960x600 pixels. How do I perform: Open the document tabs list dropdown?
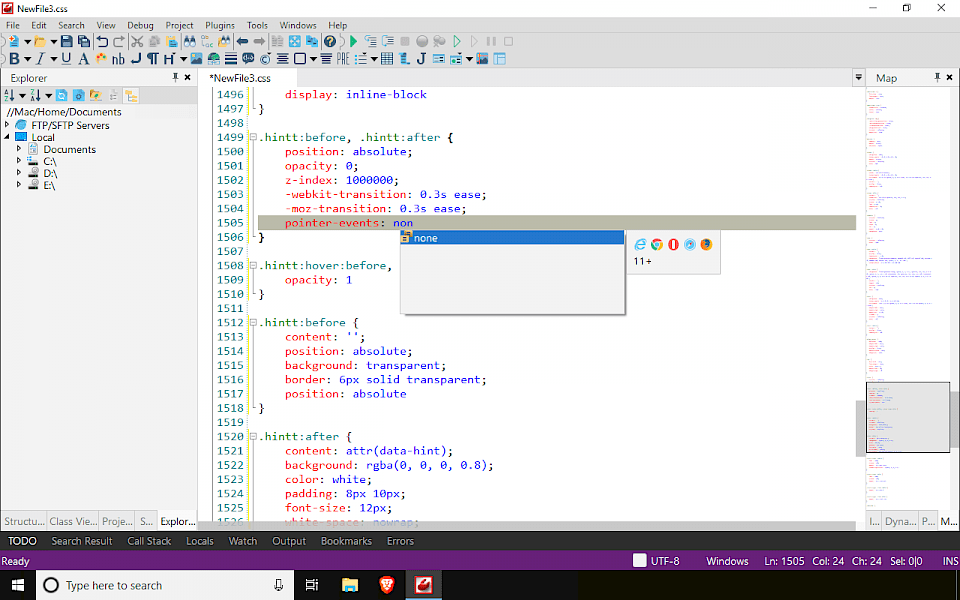click(858, 78)
